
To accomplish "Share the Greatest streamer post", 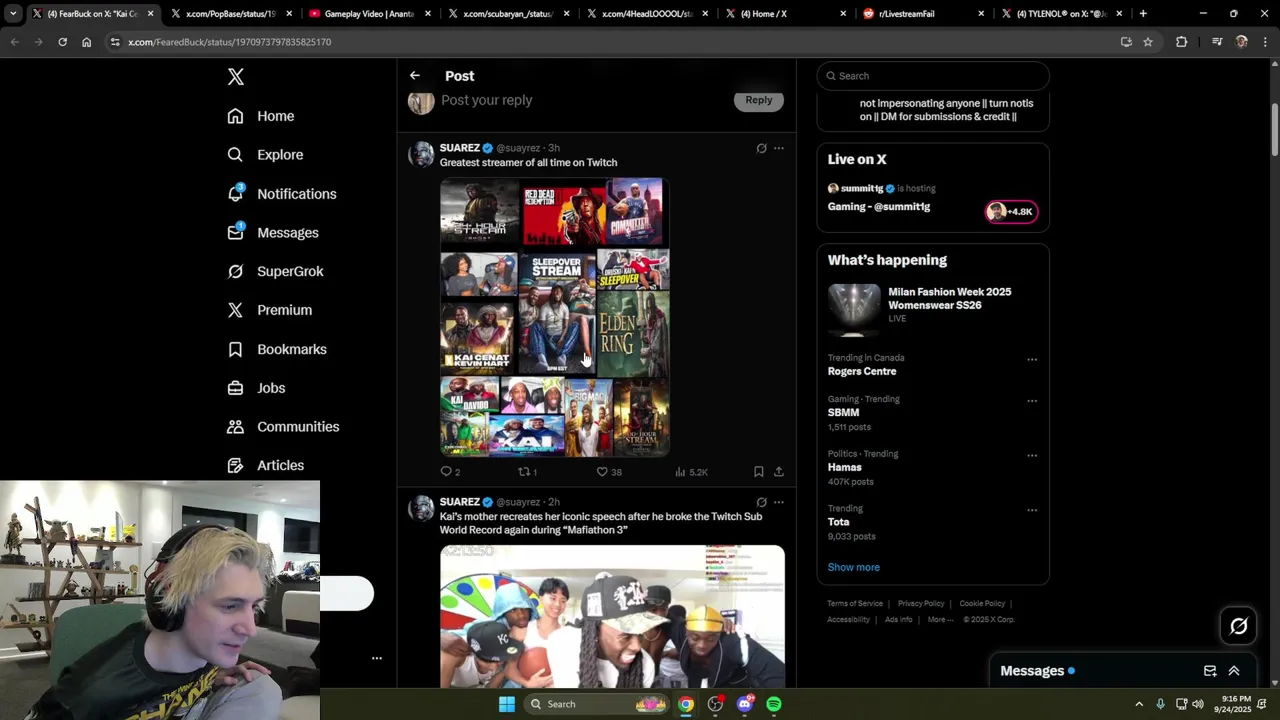I will pyautogui.click(x=779, y=472).
